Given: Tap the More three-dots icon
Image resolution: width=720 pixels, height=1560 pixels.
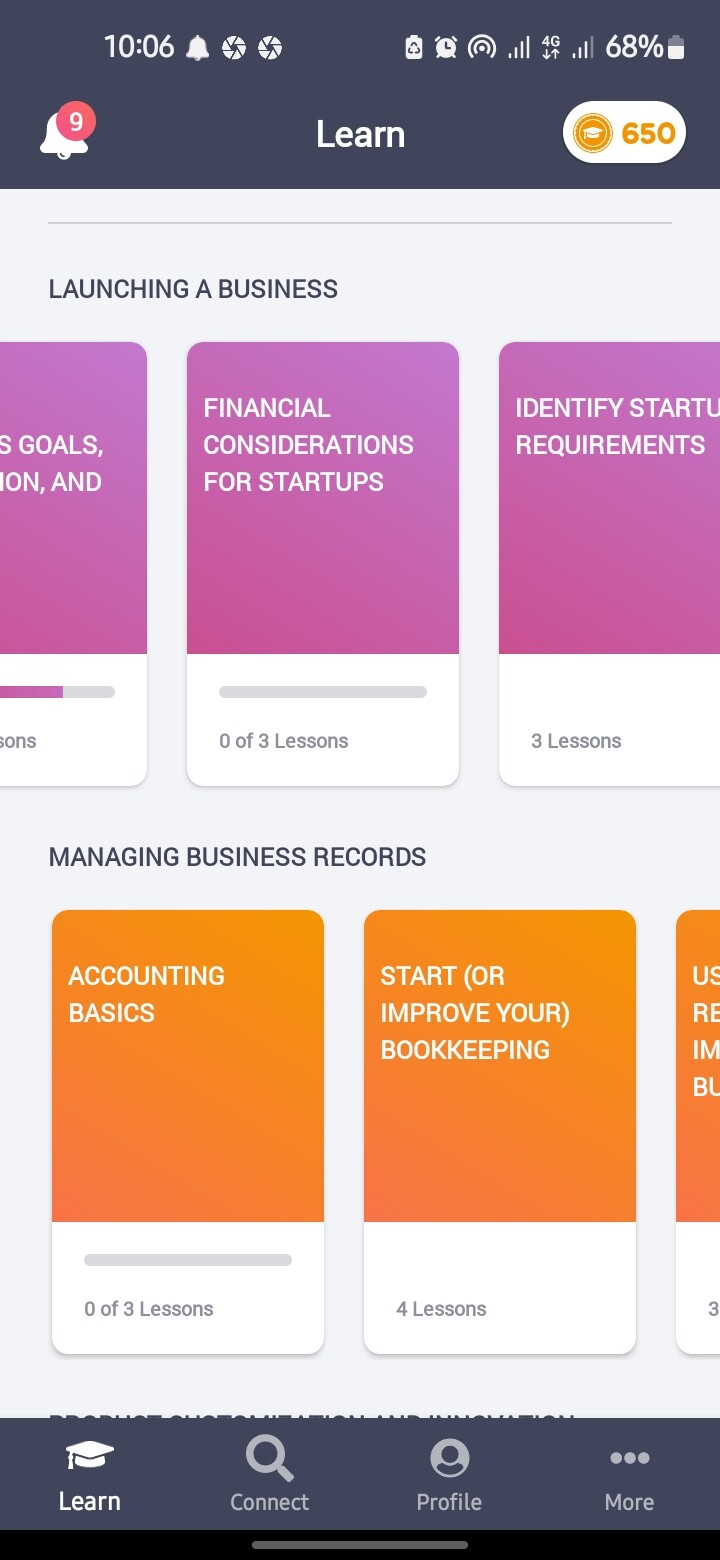Looking at the screenshot, I should coord(630,1458).
